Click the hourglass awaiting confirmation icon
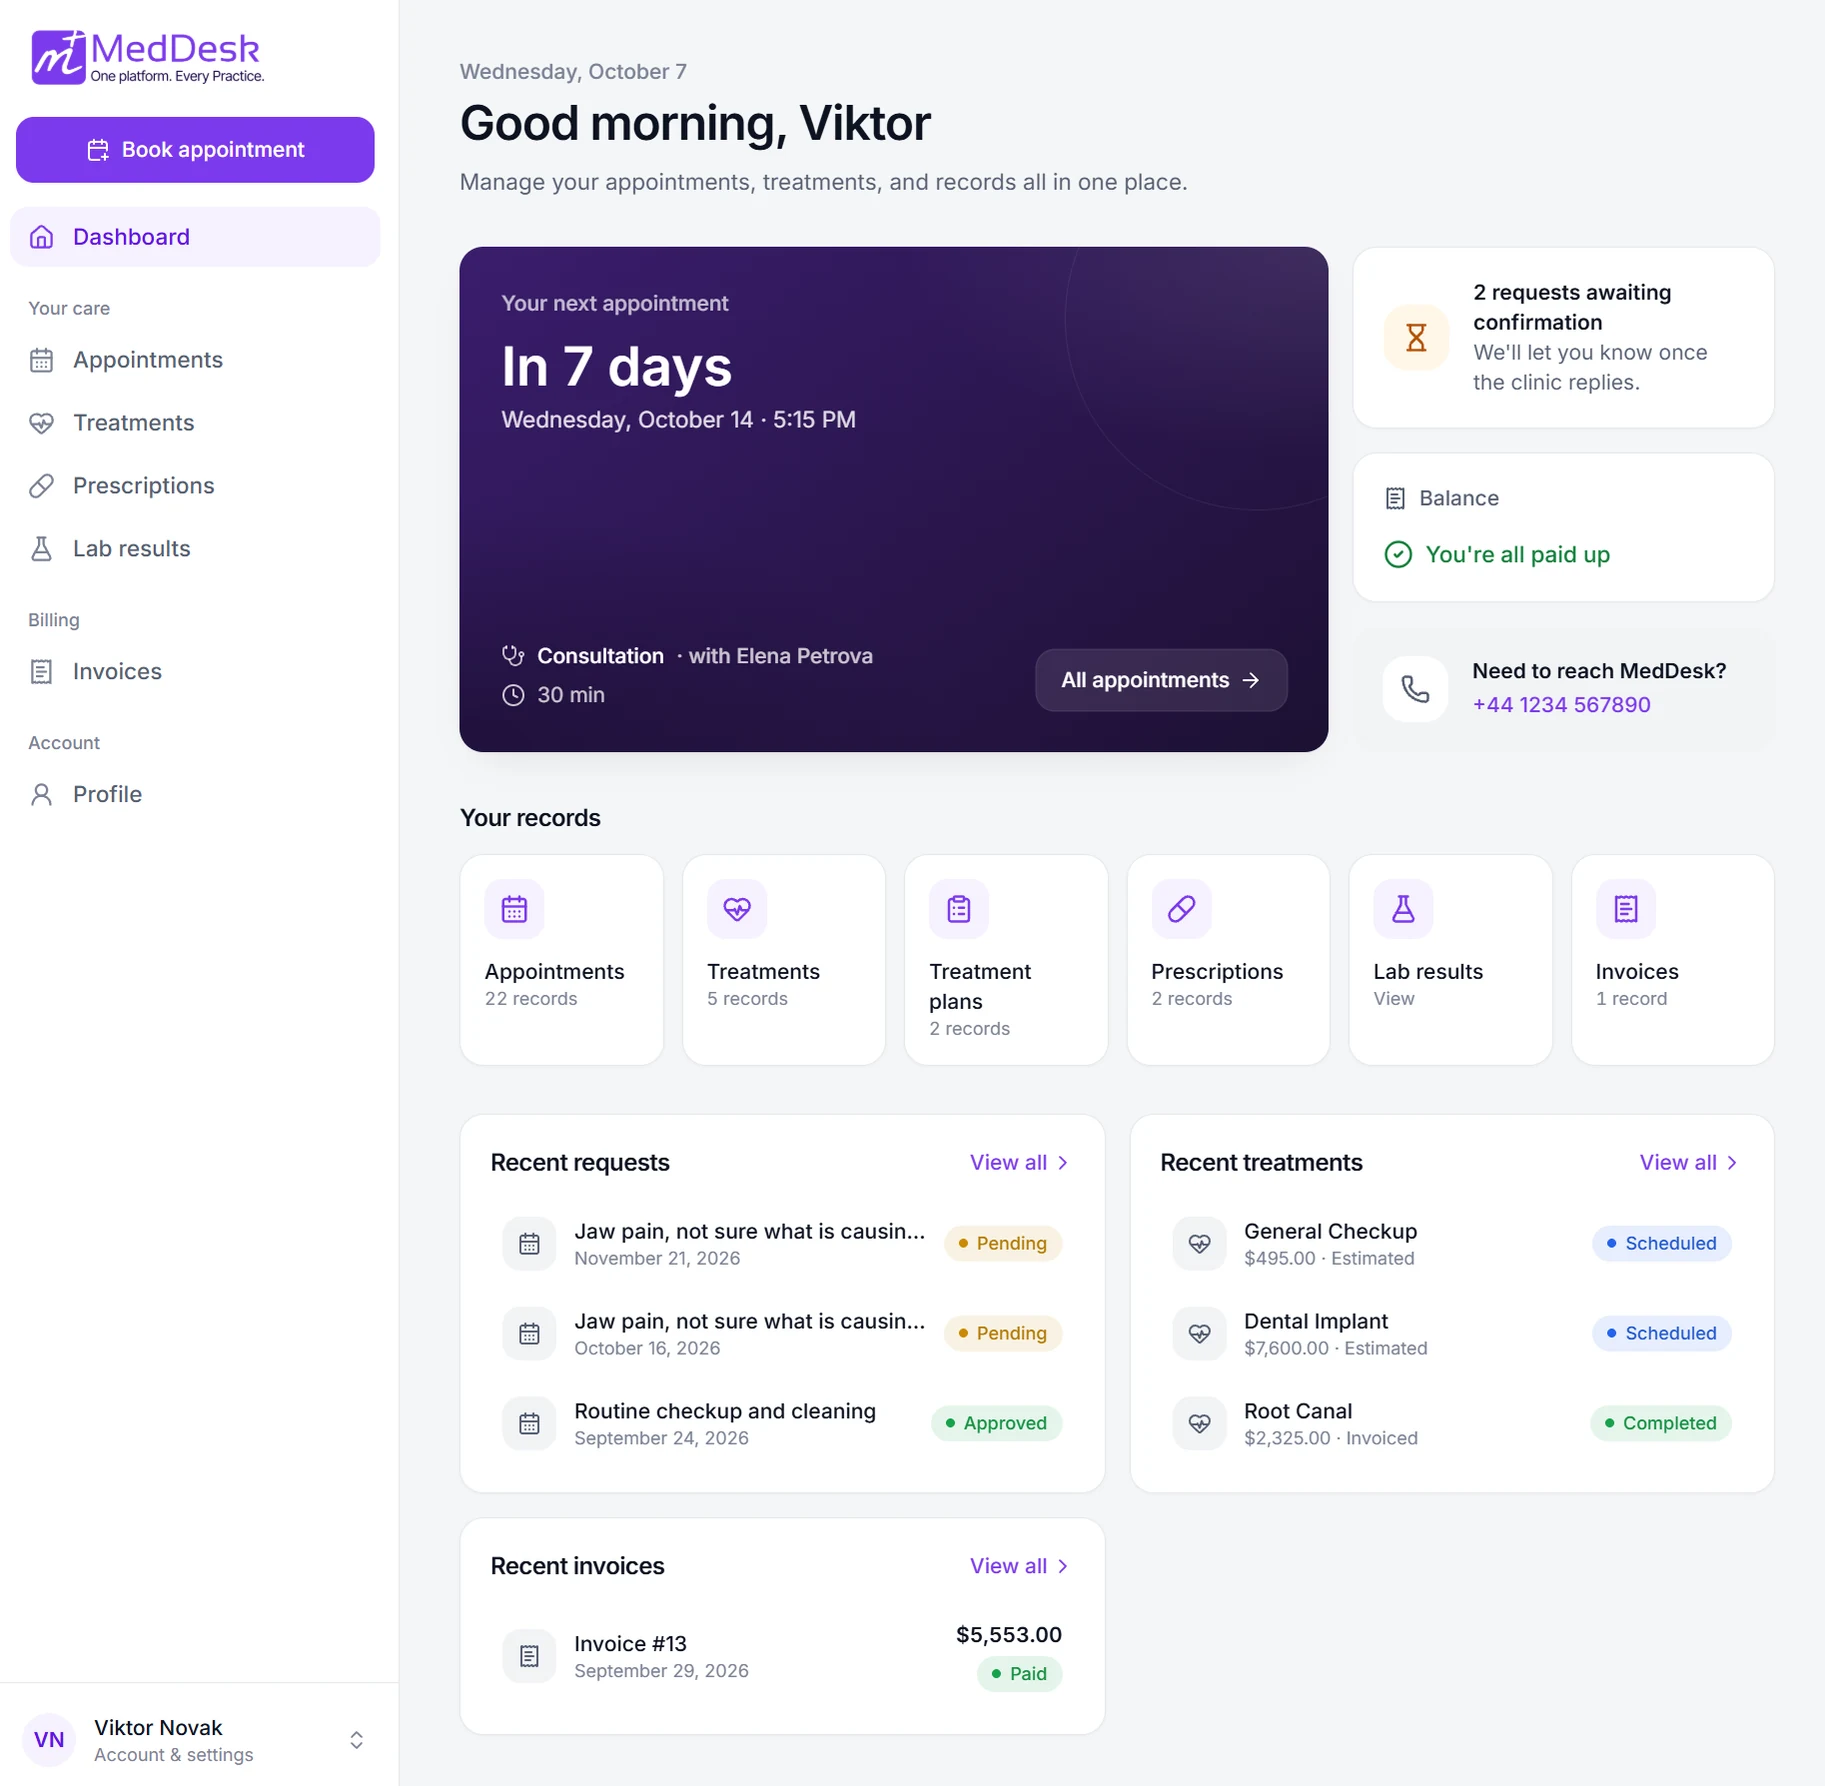The image size is (1825, 1786). click(x=1416, y=338)
